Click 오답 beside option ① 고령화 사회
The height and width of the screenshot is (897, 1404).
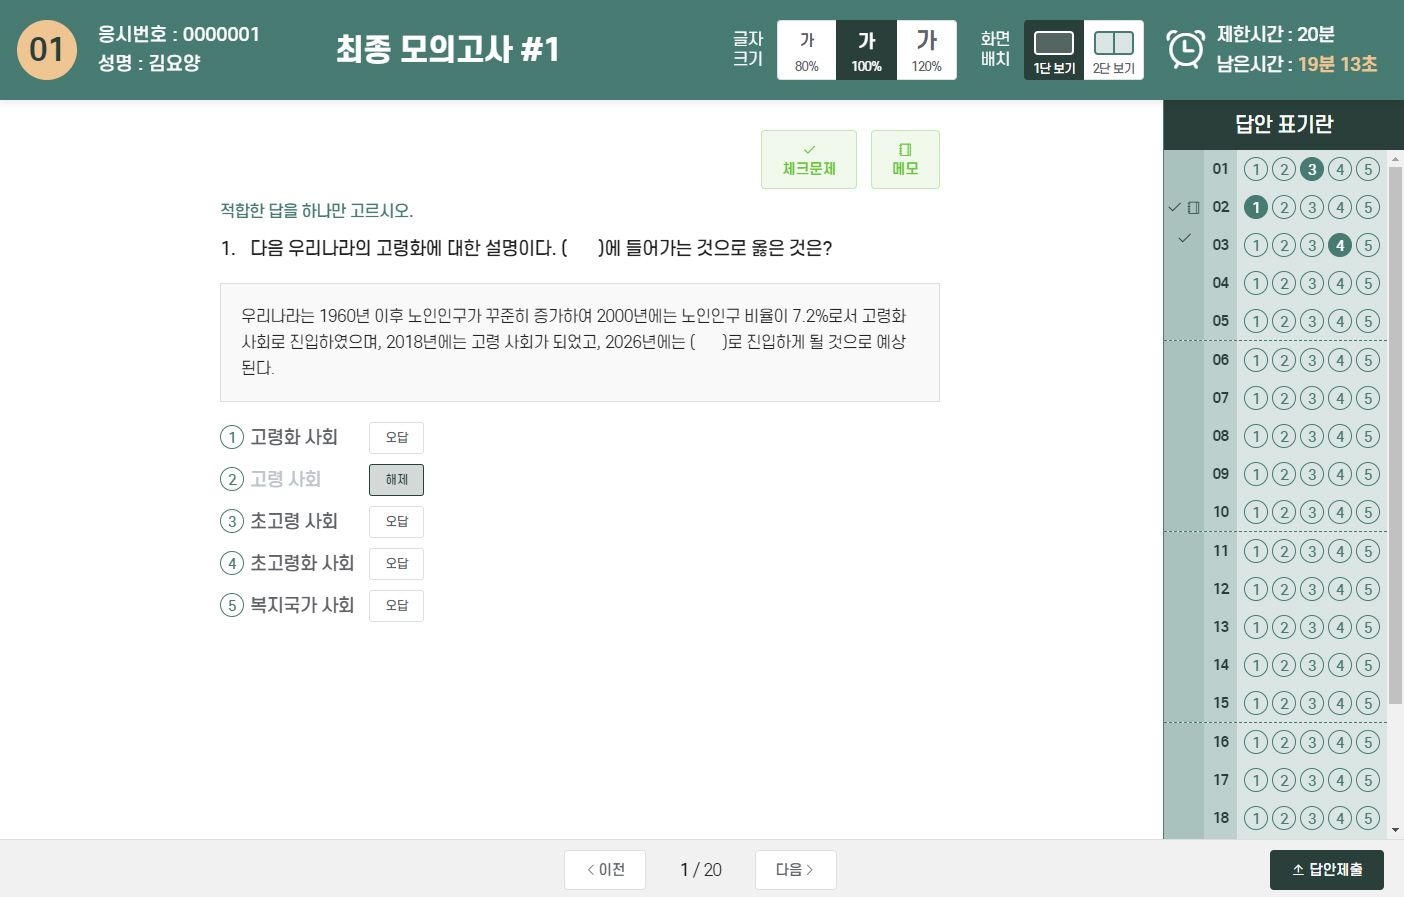click(x=396, y=437)
